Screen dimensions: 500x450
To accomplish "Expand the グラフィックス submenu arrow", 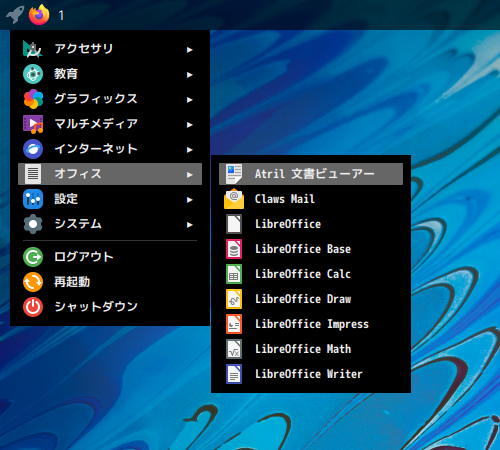I will (x=190, y=100).
